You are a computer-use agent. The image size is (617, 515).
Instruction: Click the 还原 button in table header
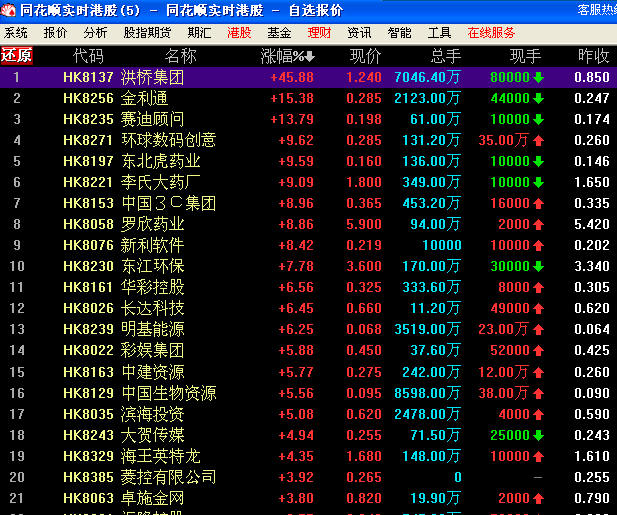(x=17, y=55)
